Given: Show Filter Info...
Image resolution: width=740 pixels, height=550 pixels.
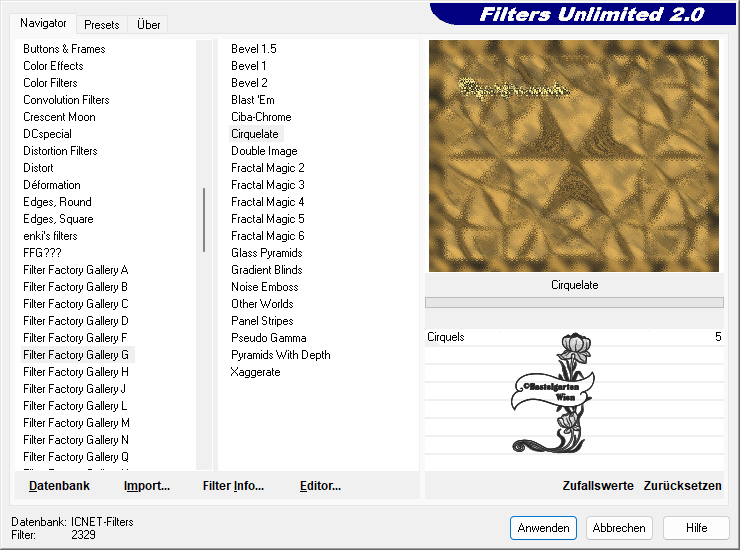Looking at the screenshot, I should [x=233, y=486].
